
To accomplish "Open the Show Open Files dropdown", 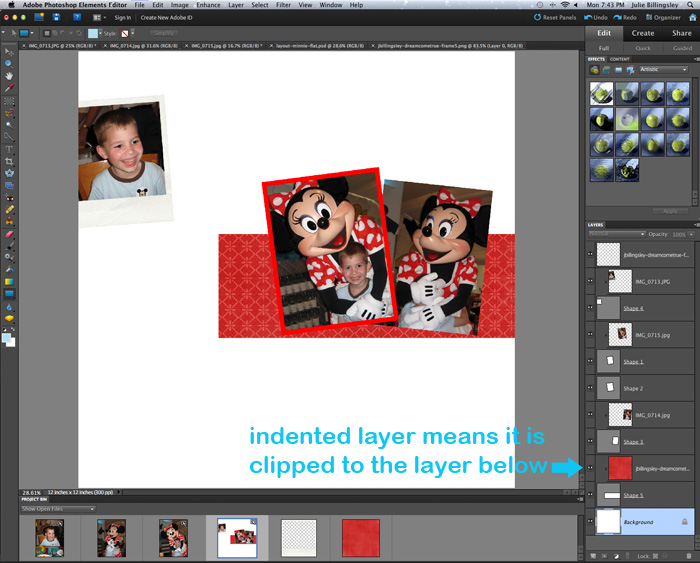I will click(58, 509).
